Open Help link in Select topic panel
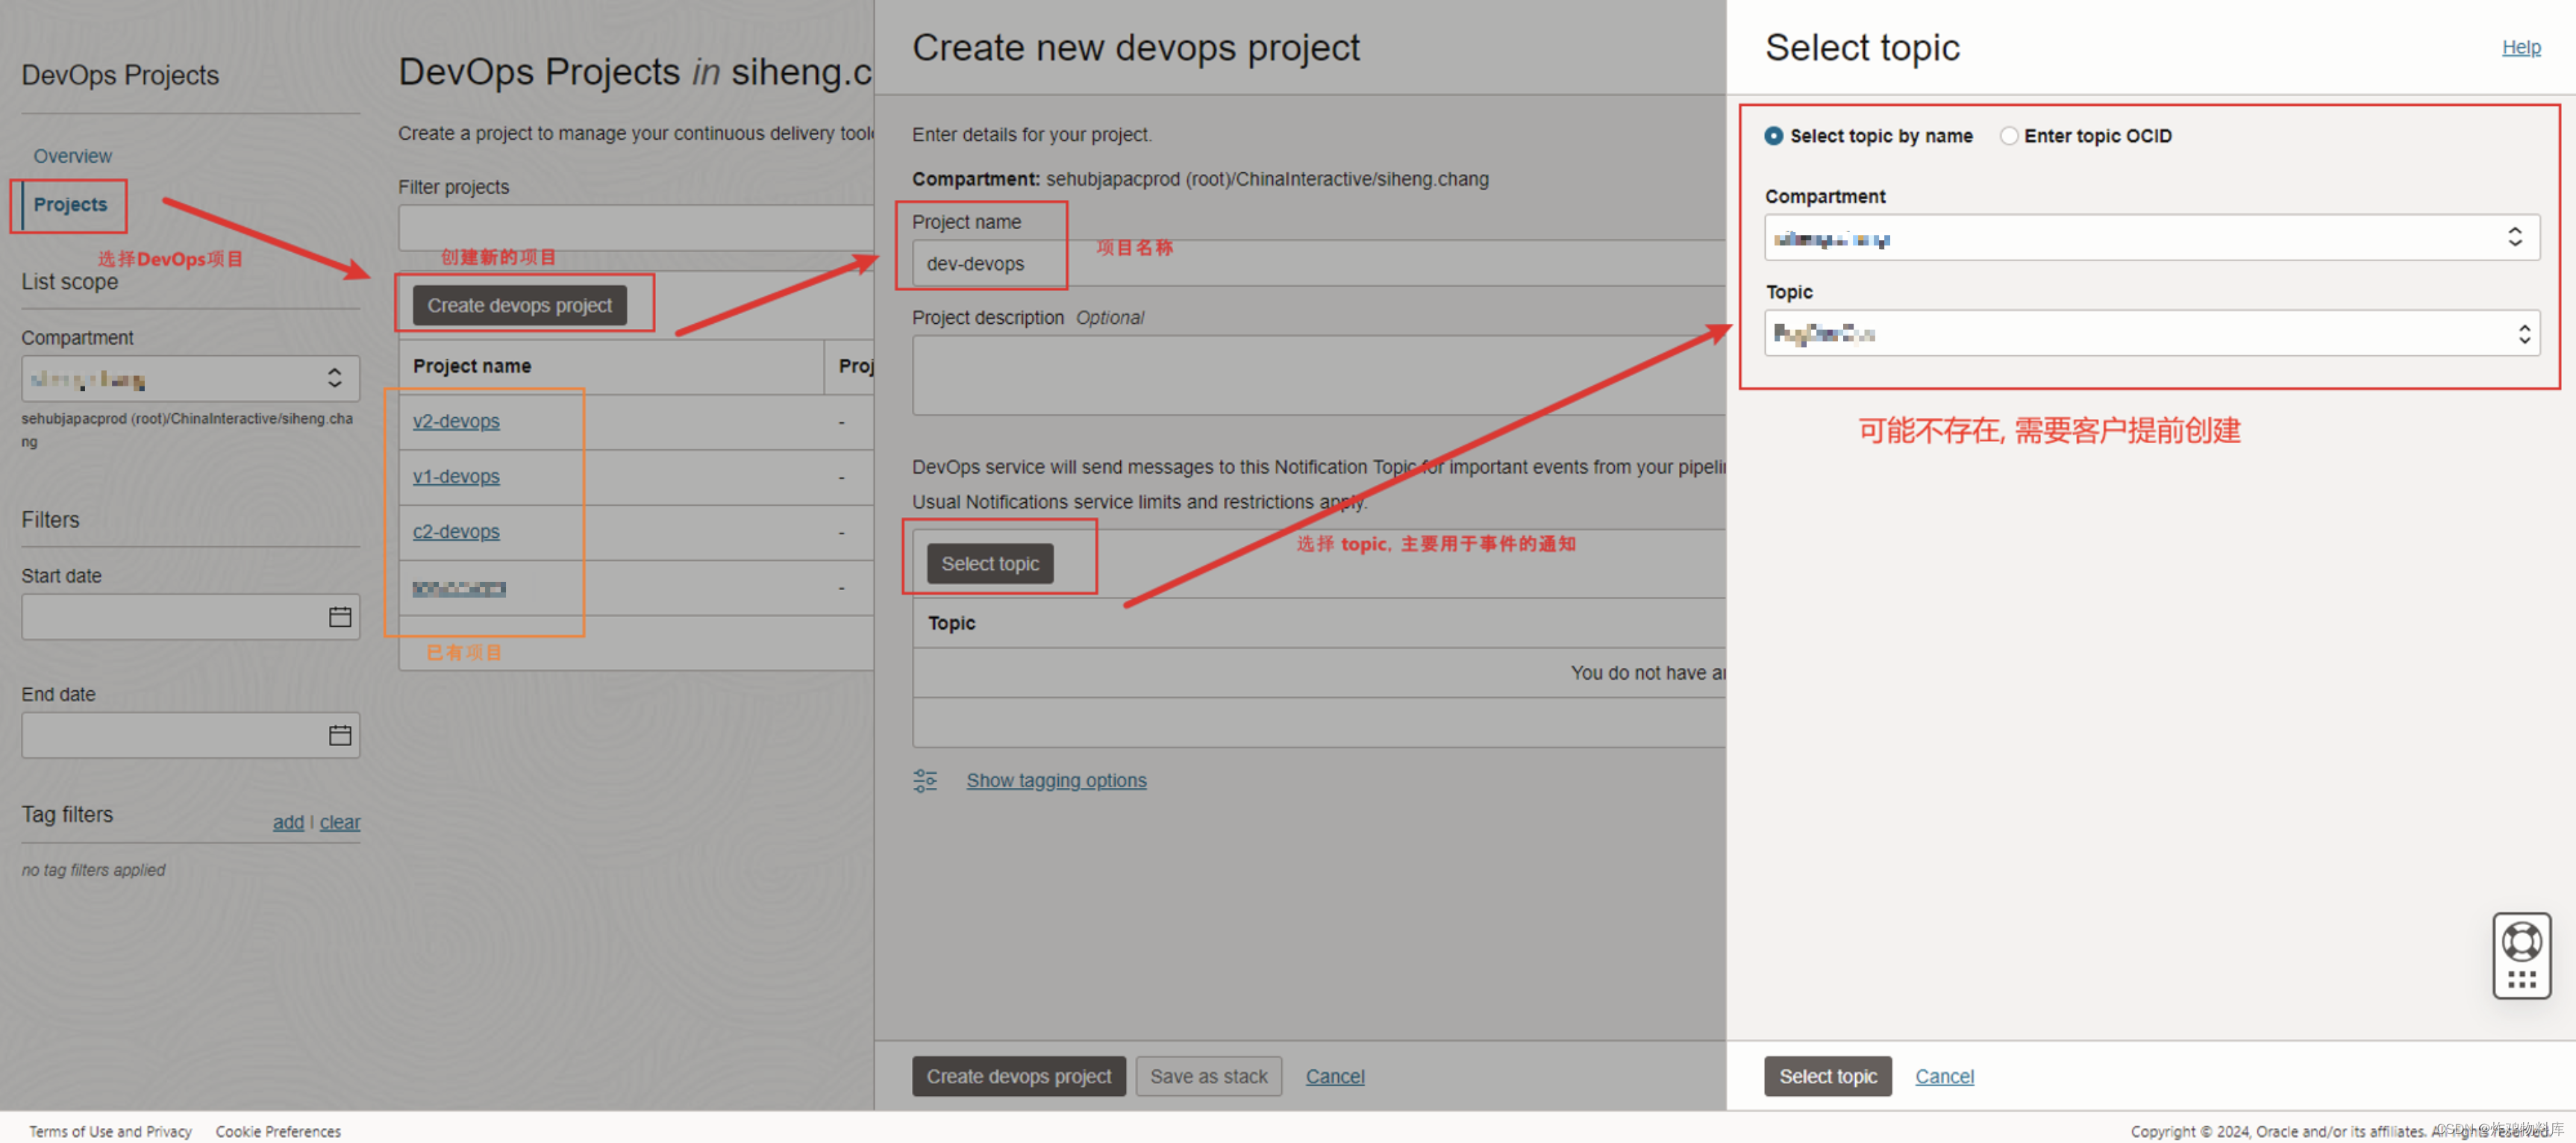This screenshot has width=2576, height=1143. click(2520, 47)
